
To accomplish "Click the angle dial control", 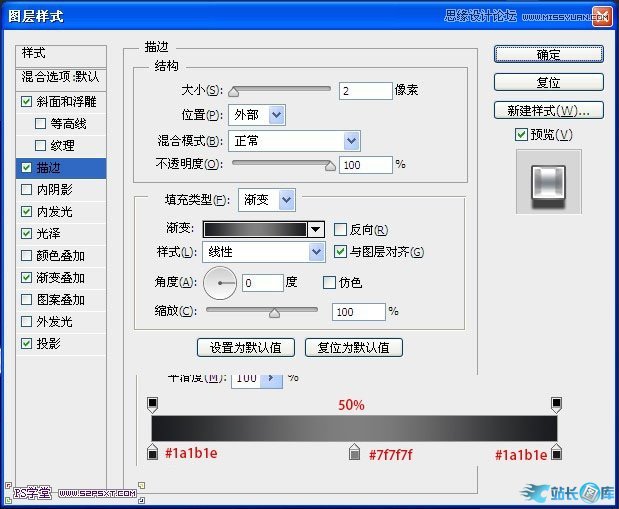I will pyautogui.click(x=220, y=284).
